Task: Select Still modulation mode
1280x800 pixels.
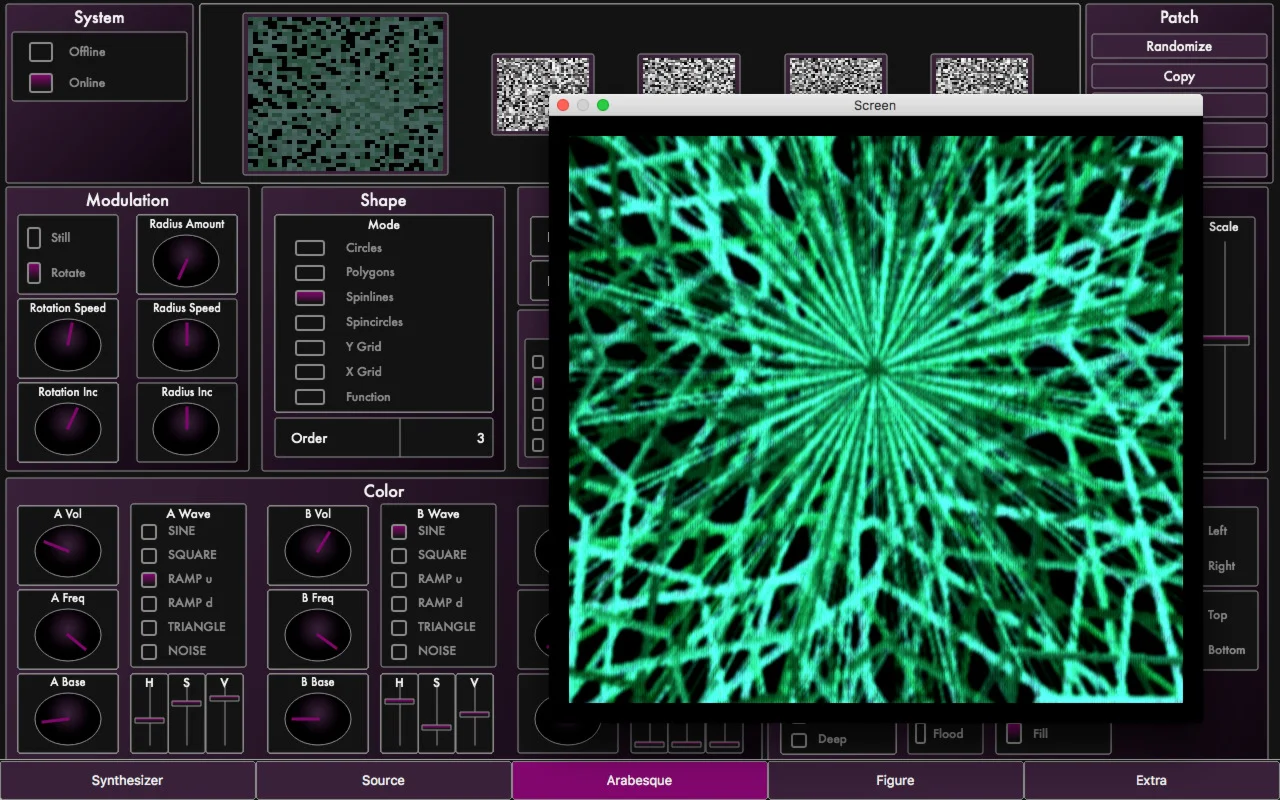Action: pos(34,238)
